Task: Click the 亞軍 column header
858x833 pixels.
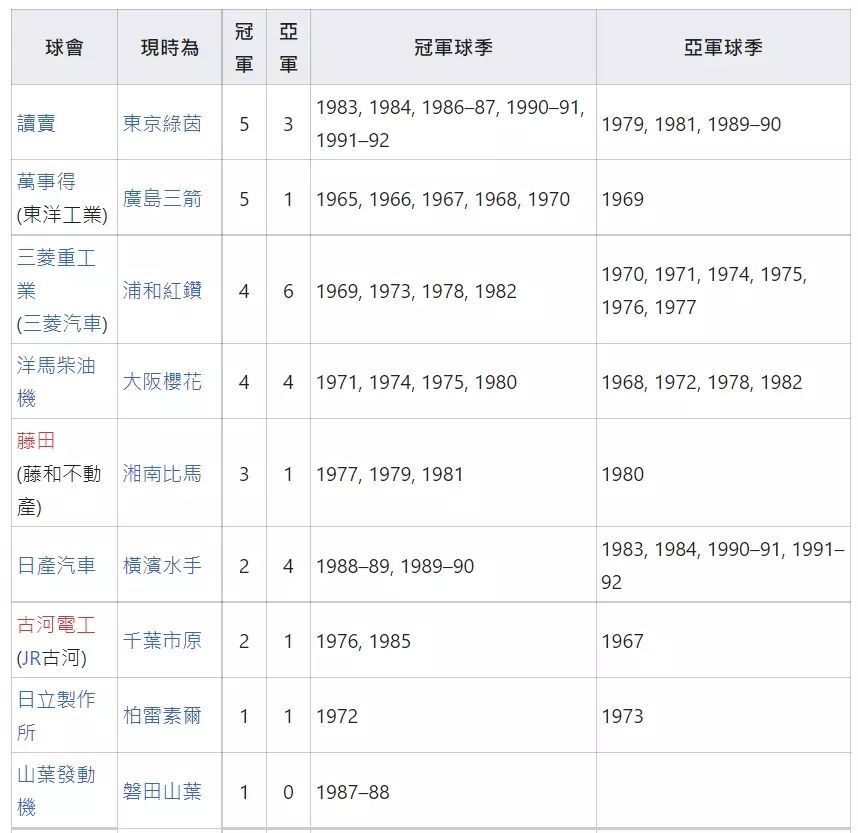Action: pyautogui.click(x=288, y=48)
